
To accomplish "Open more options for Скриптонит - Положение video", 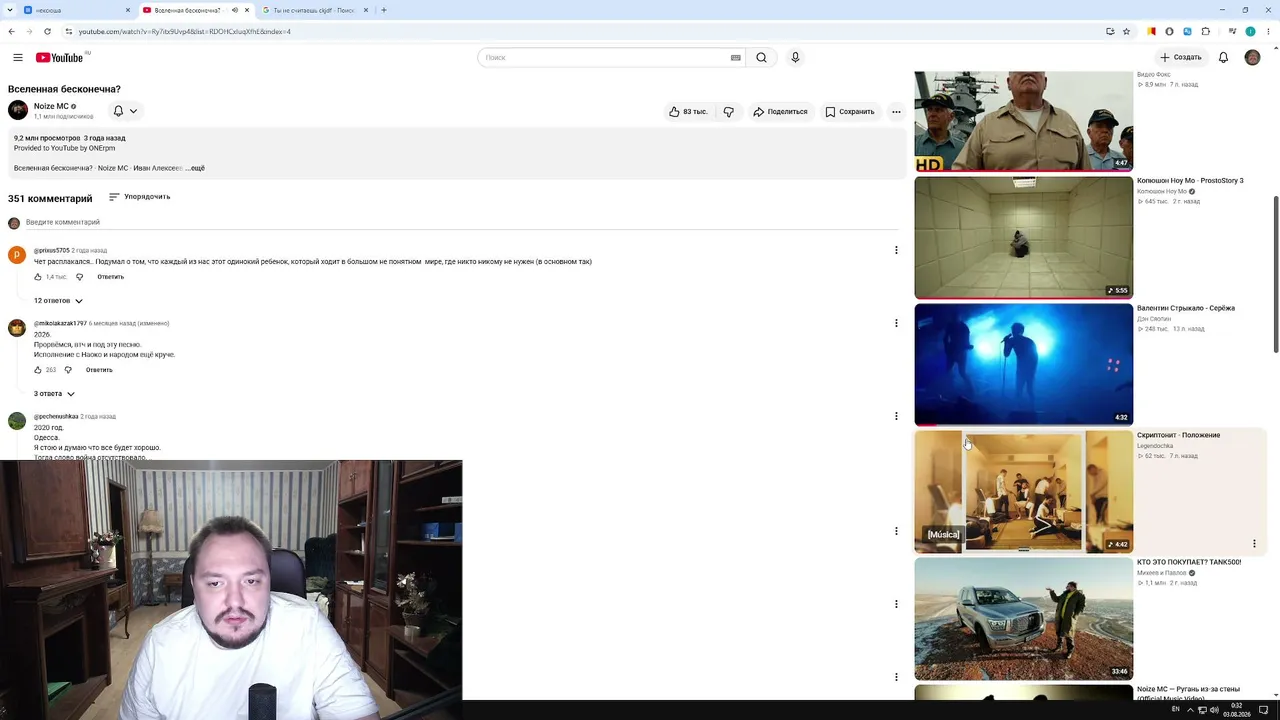I will [1254, 544].
